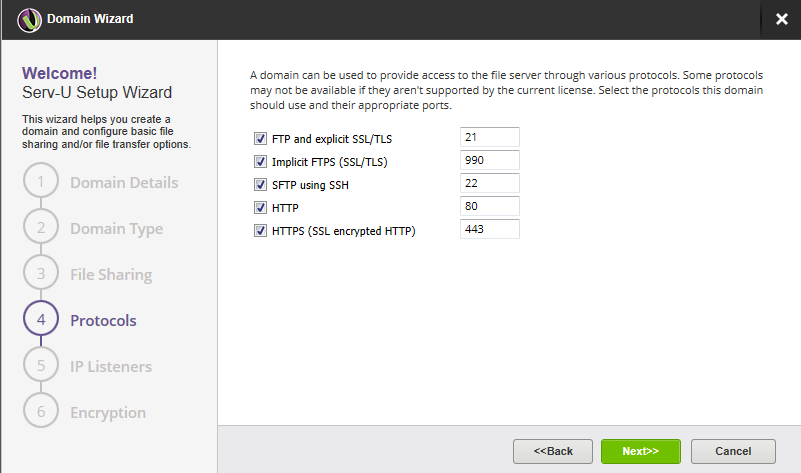Image resolution: width=801 pixels, height=473 pixels.
Task: Click the step 2 circle icon
Action: [41, 229]
